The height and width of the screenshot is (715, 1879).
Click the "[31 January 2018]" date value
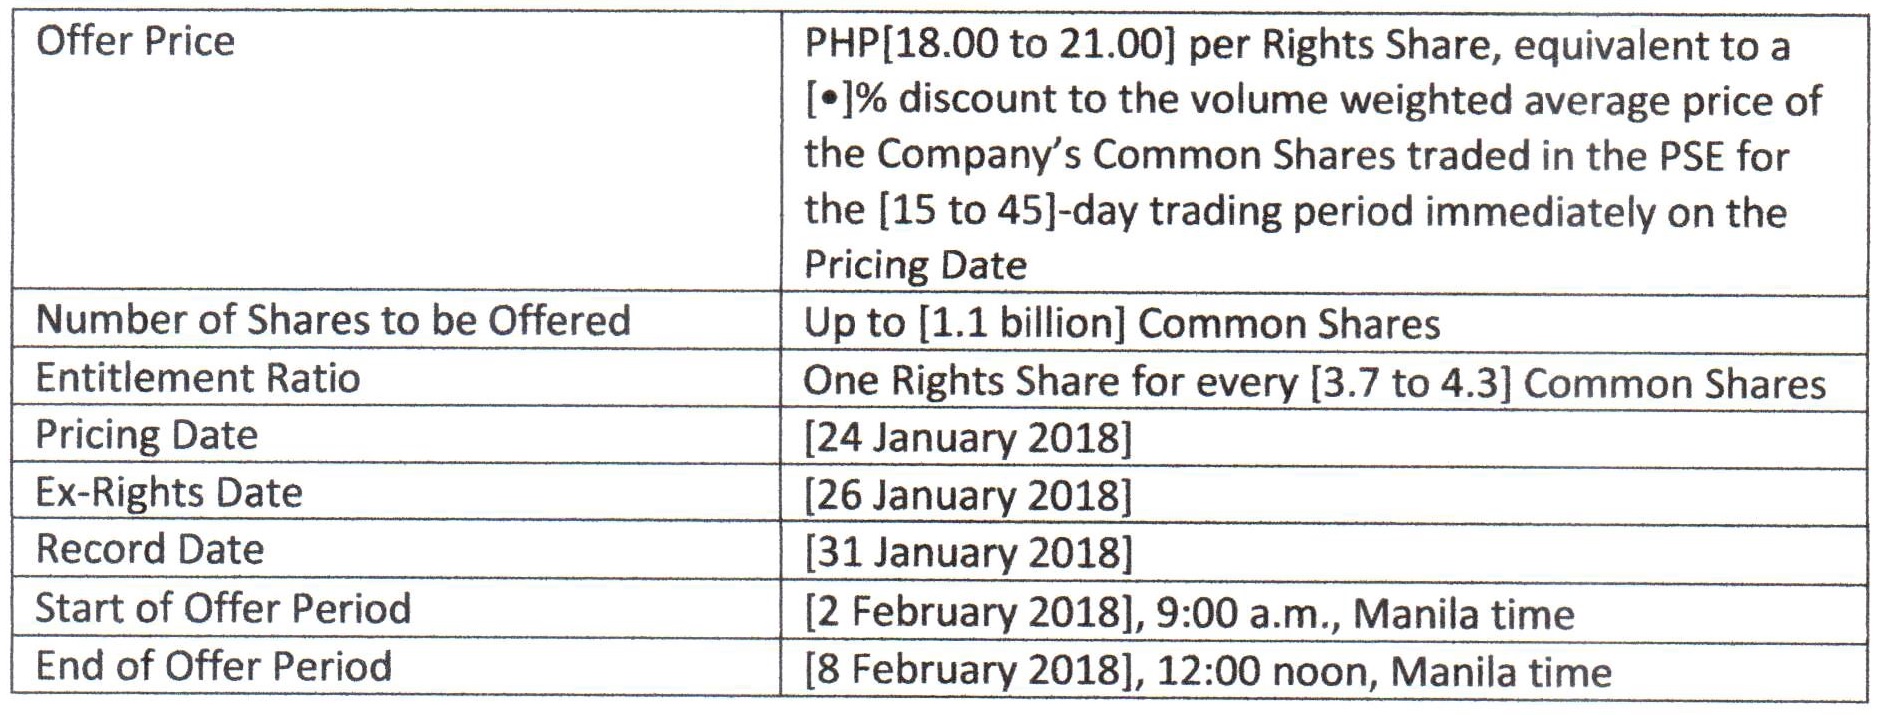point(967,553)
